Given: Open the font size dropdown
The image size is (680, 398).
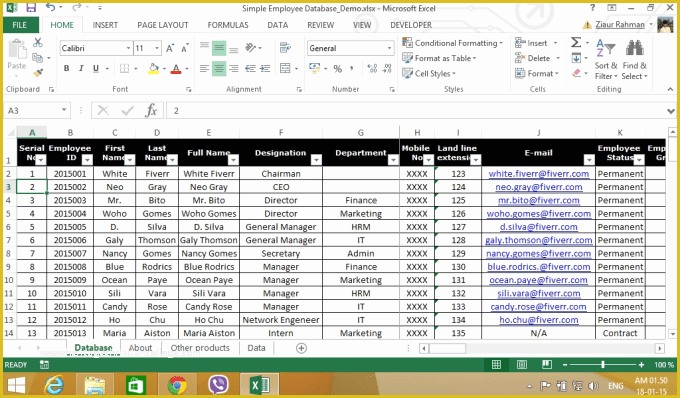Looking at the screenshot, I should click(157, 48).
